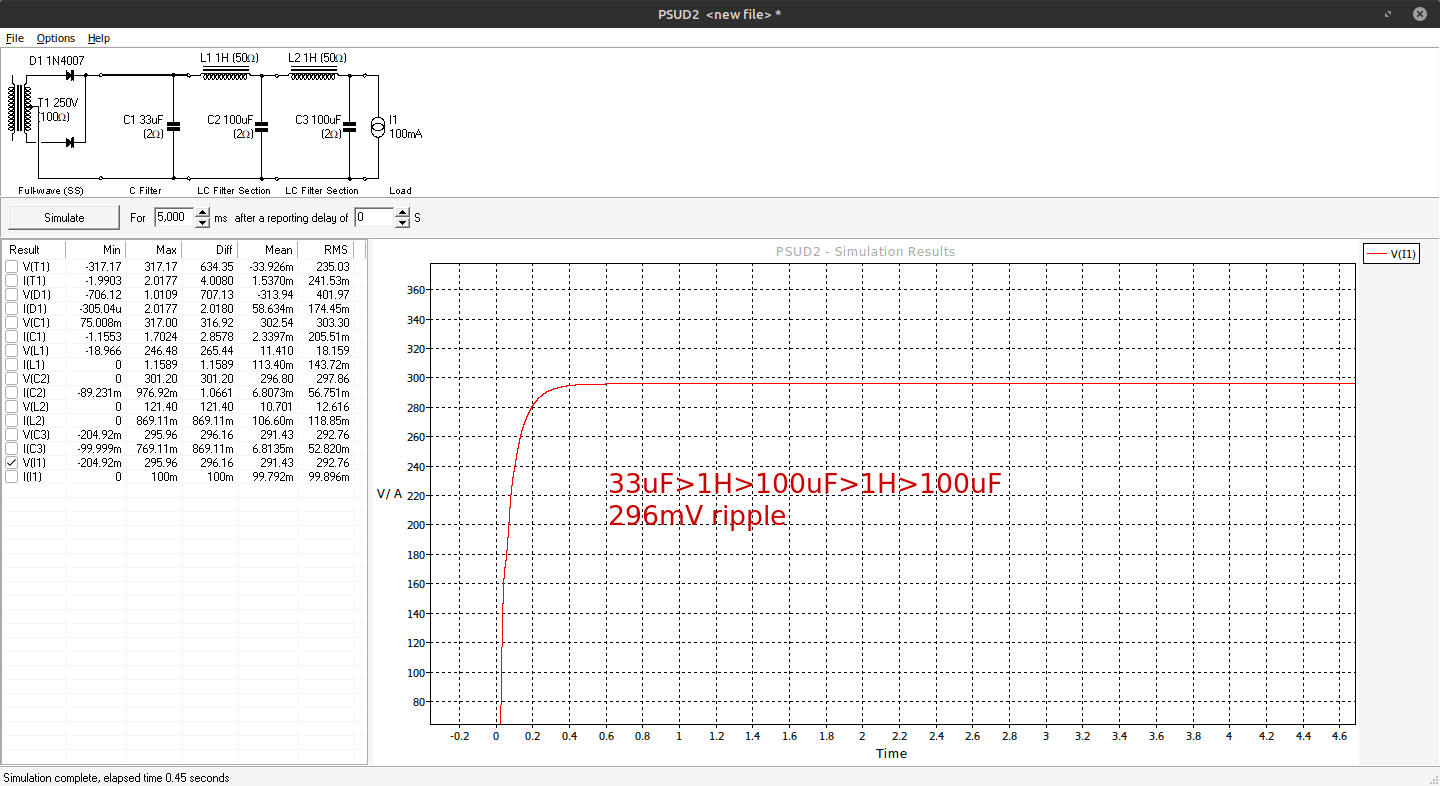Click the lower rectifier diode symbol
Image resolution: width=1440 pixels, height=786 pixels.
coord(70,143)
